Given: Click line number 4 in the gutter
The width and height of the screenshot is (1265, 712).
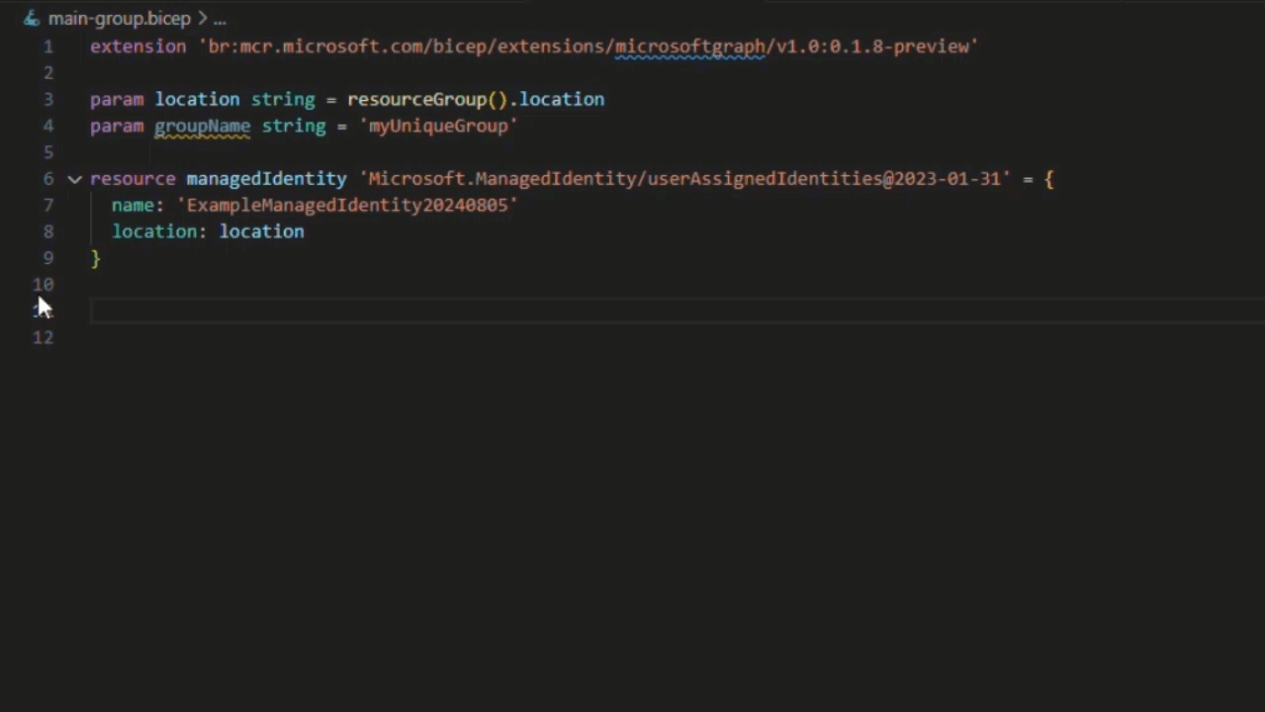Looking at the screenshot, I should click(48, 125).
